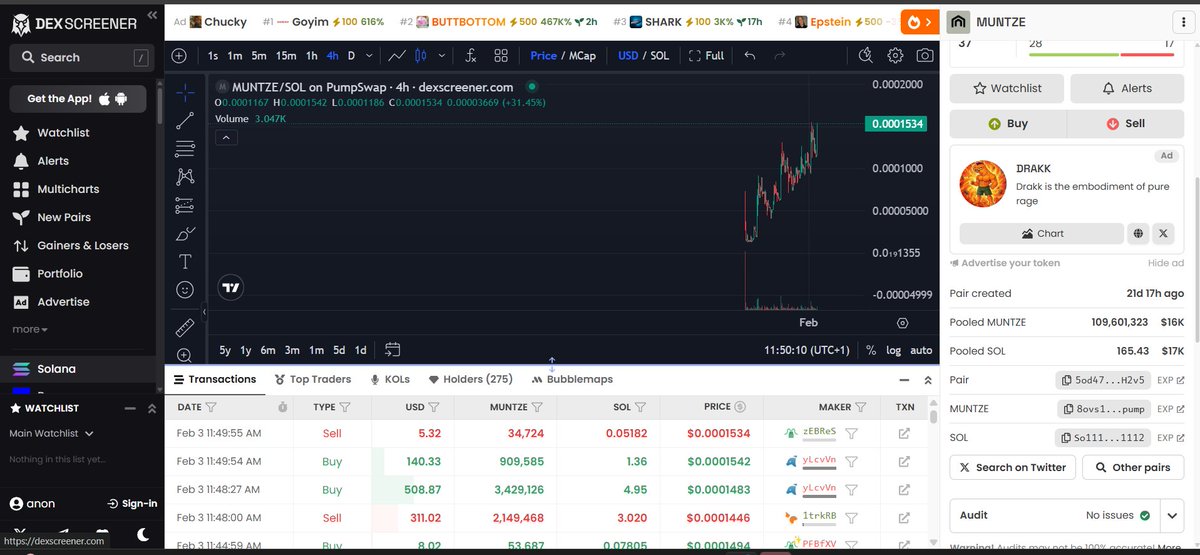This screenshot has height=555, width=1200.
Task: Select the pattern drawing tool
Action: tap(185, 177)
